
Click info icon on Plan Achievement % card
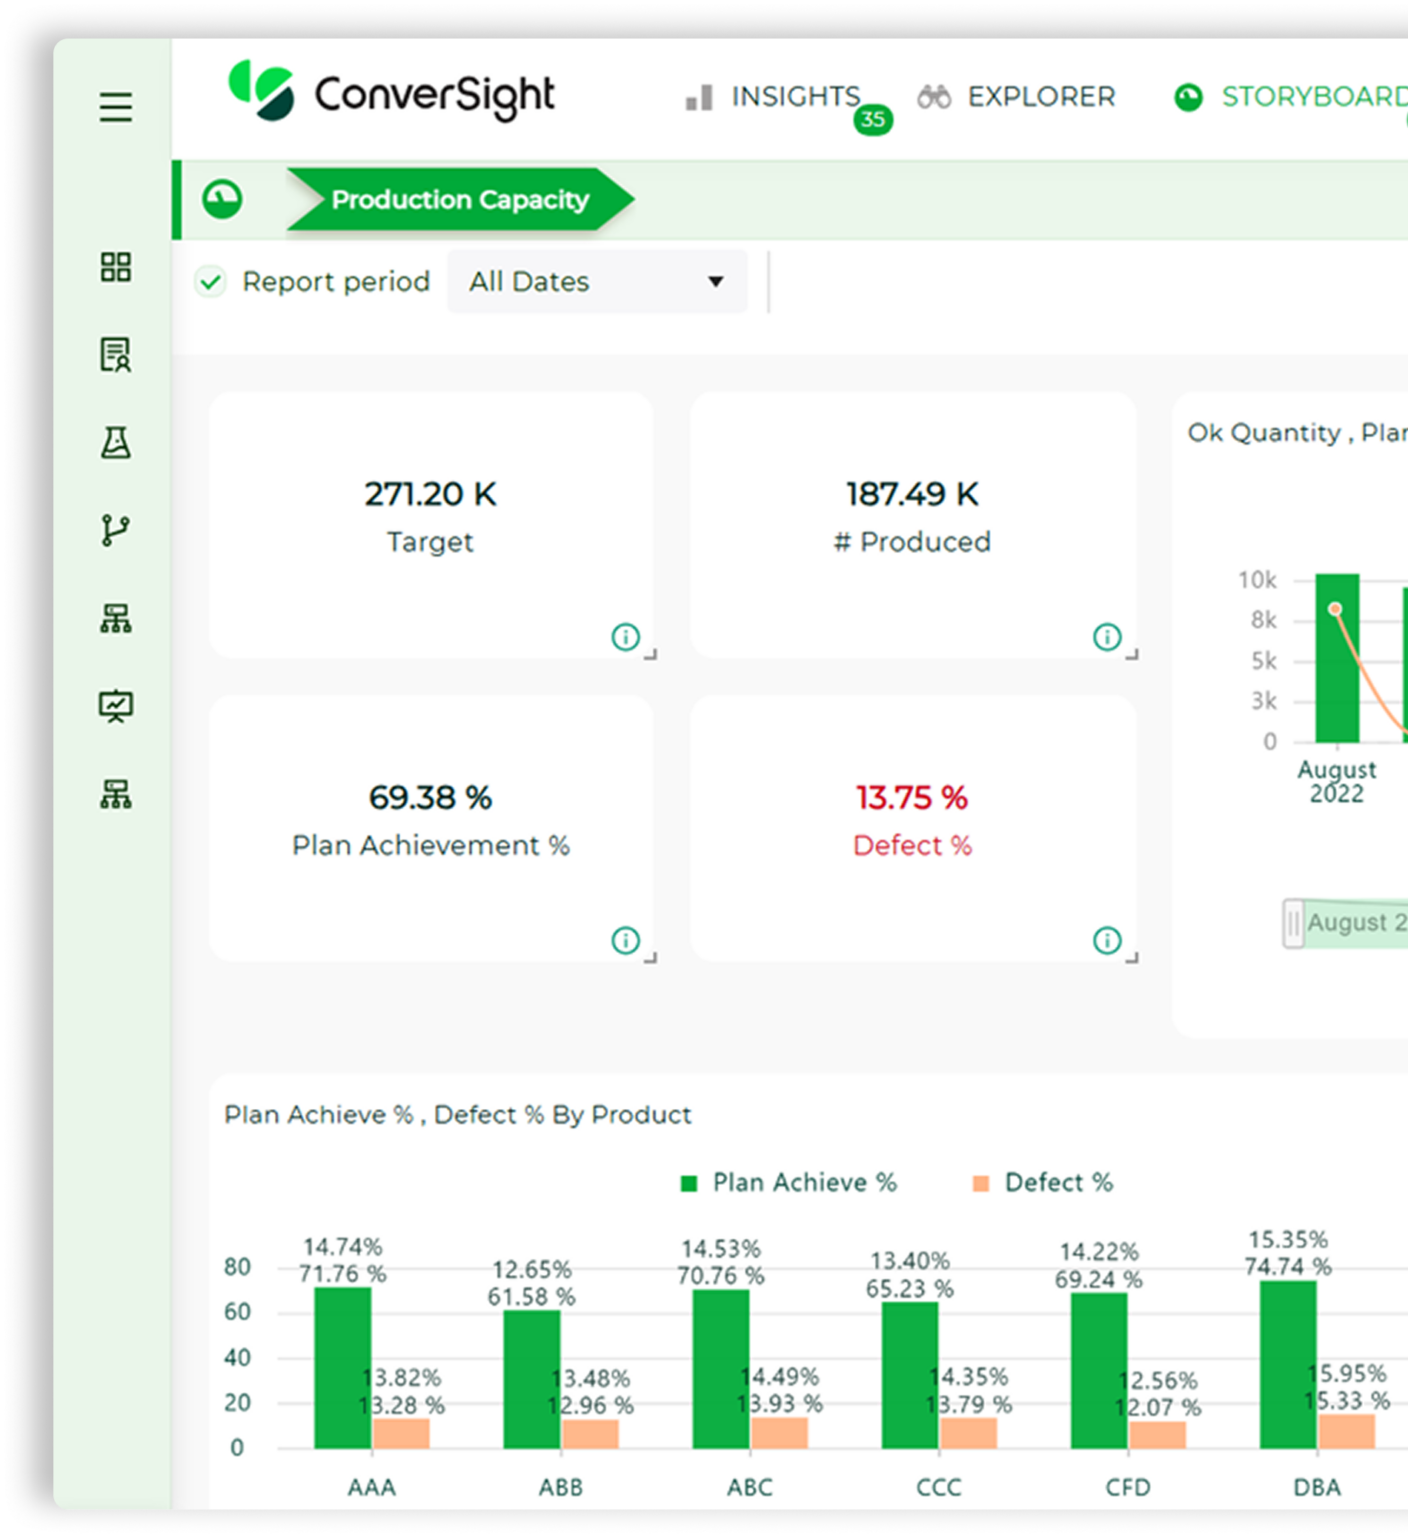tap(625, 940)
